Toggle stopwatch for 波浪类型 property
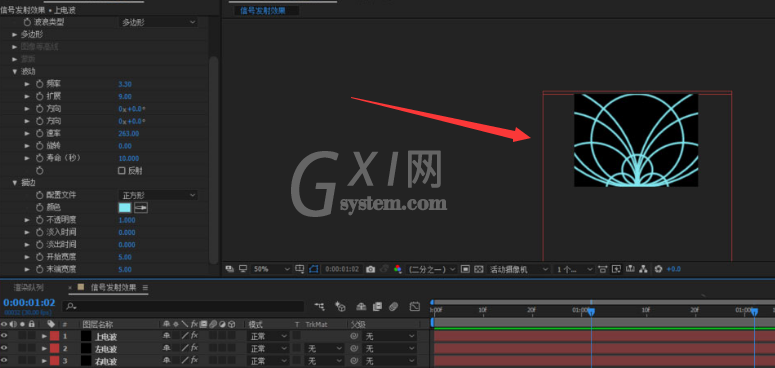The height and width of the screenshot is (368, 775). (x=27, y=22)
